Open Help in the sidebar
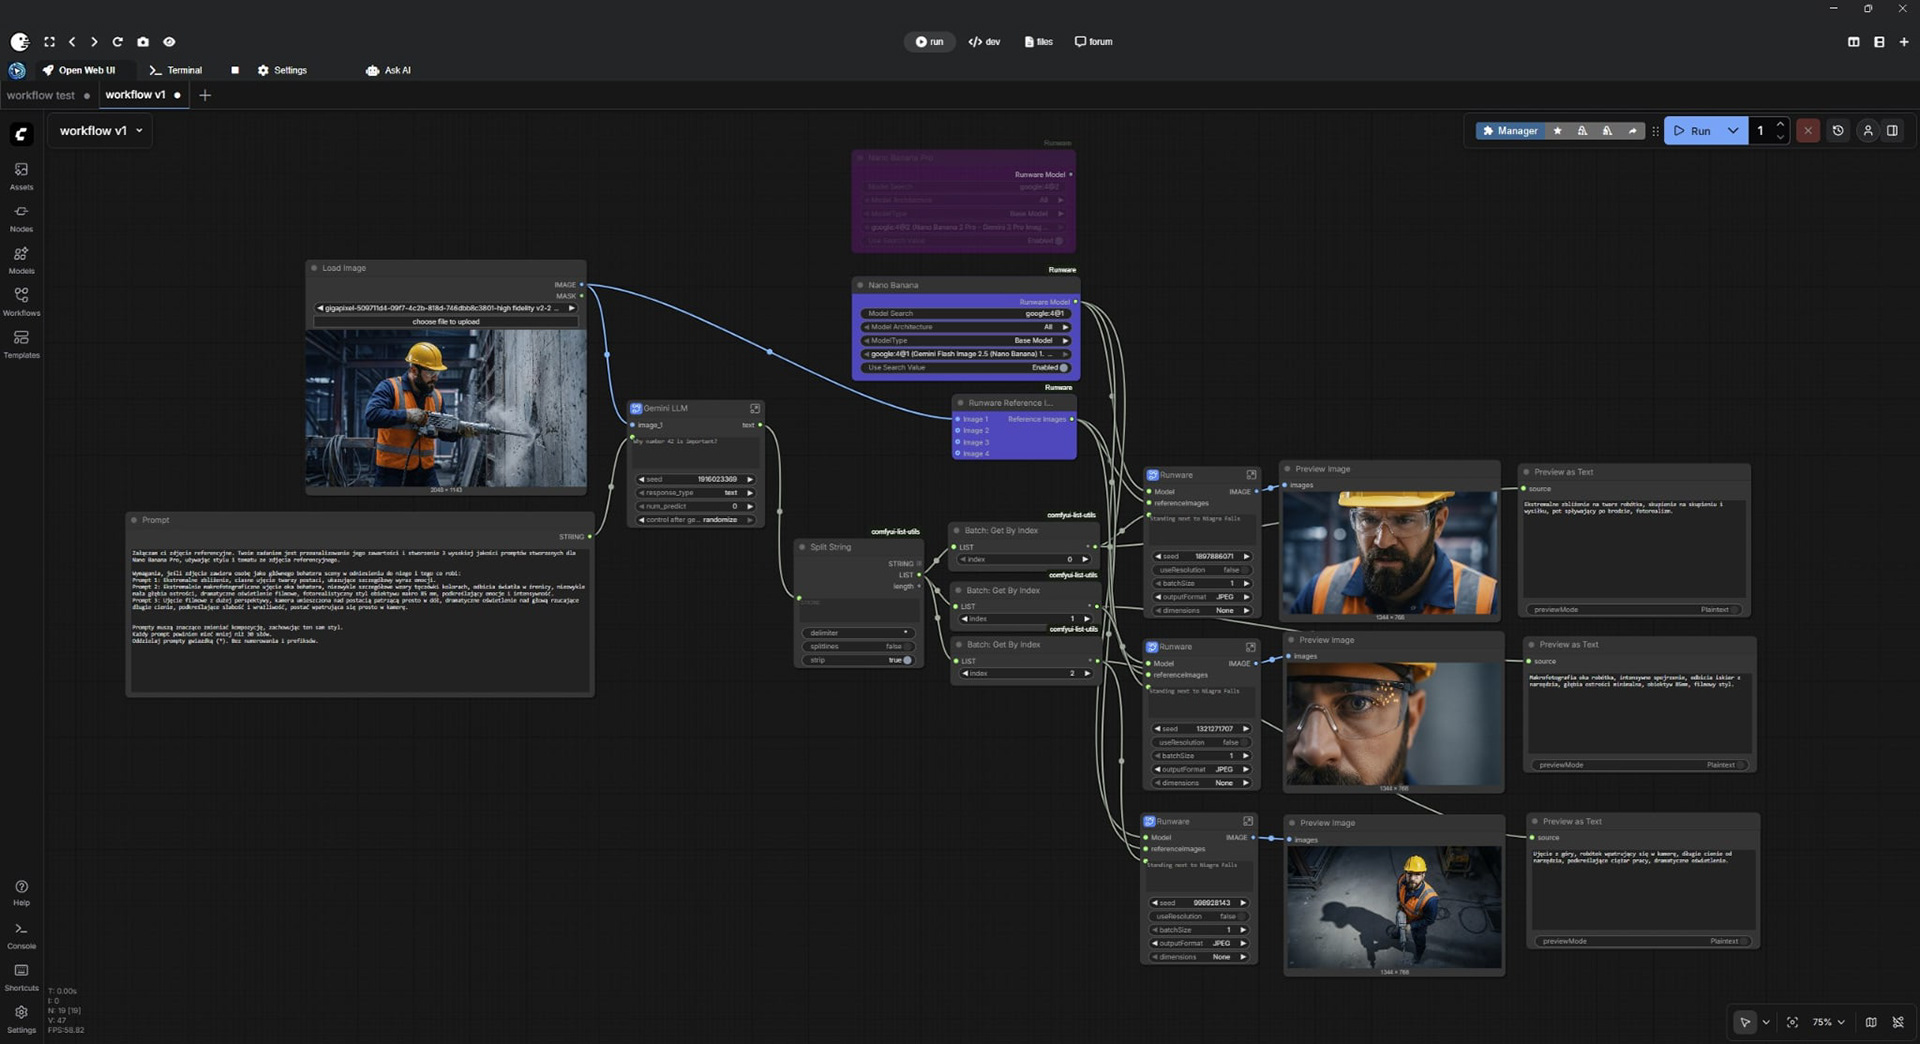The height and width of the screenshot is (1044, 1920). [21, 893]
